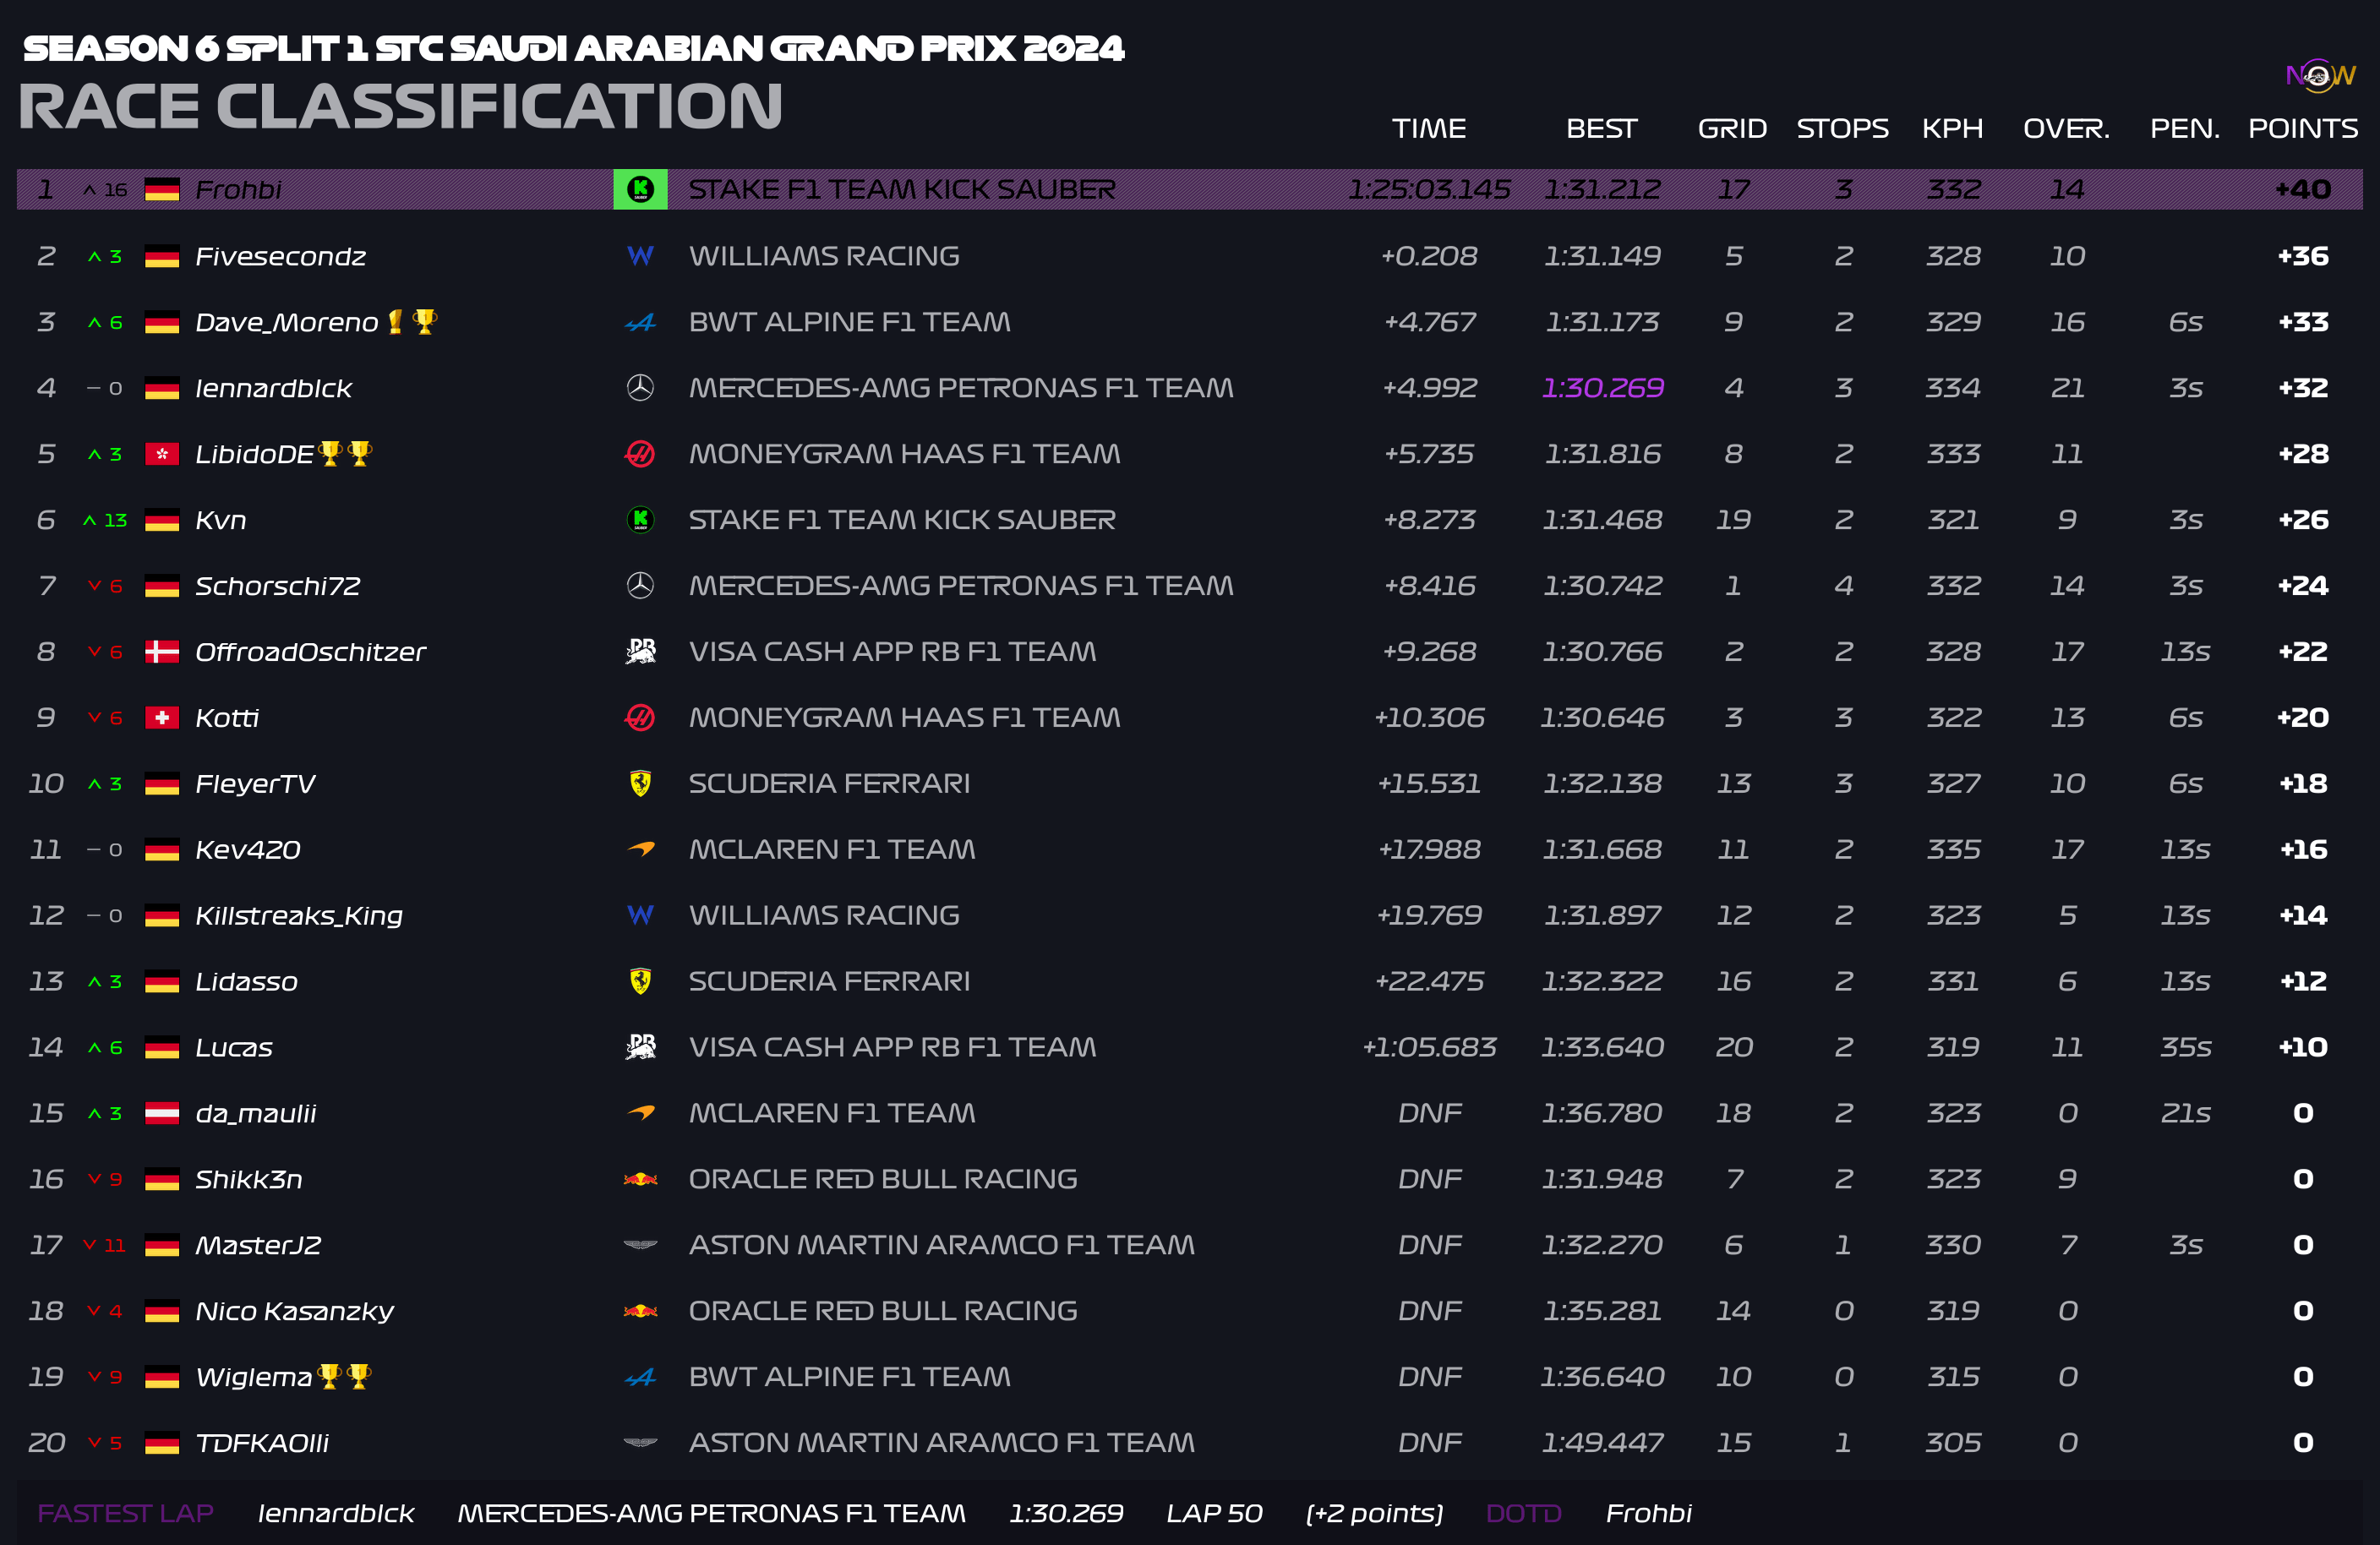Click the Kick Sauber logo in Frohbi's row
Viewport: 2380px width, 1545px height.
coord(640,189)
